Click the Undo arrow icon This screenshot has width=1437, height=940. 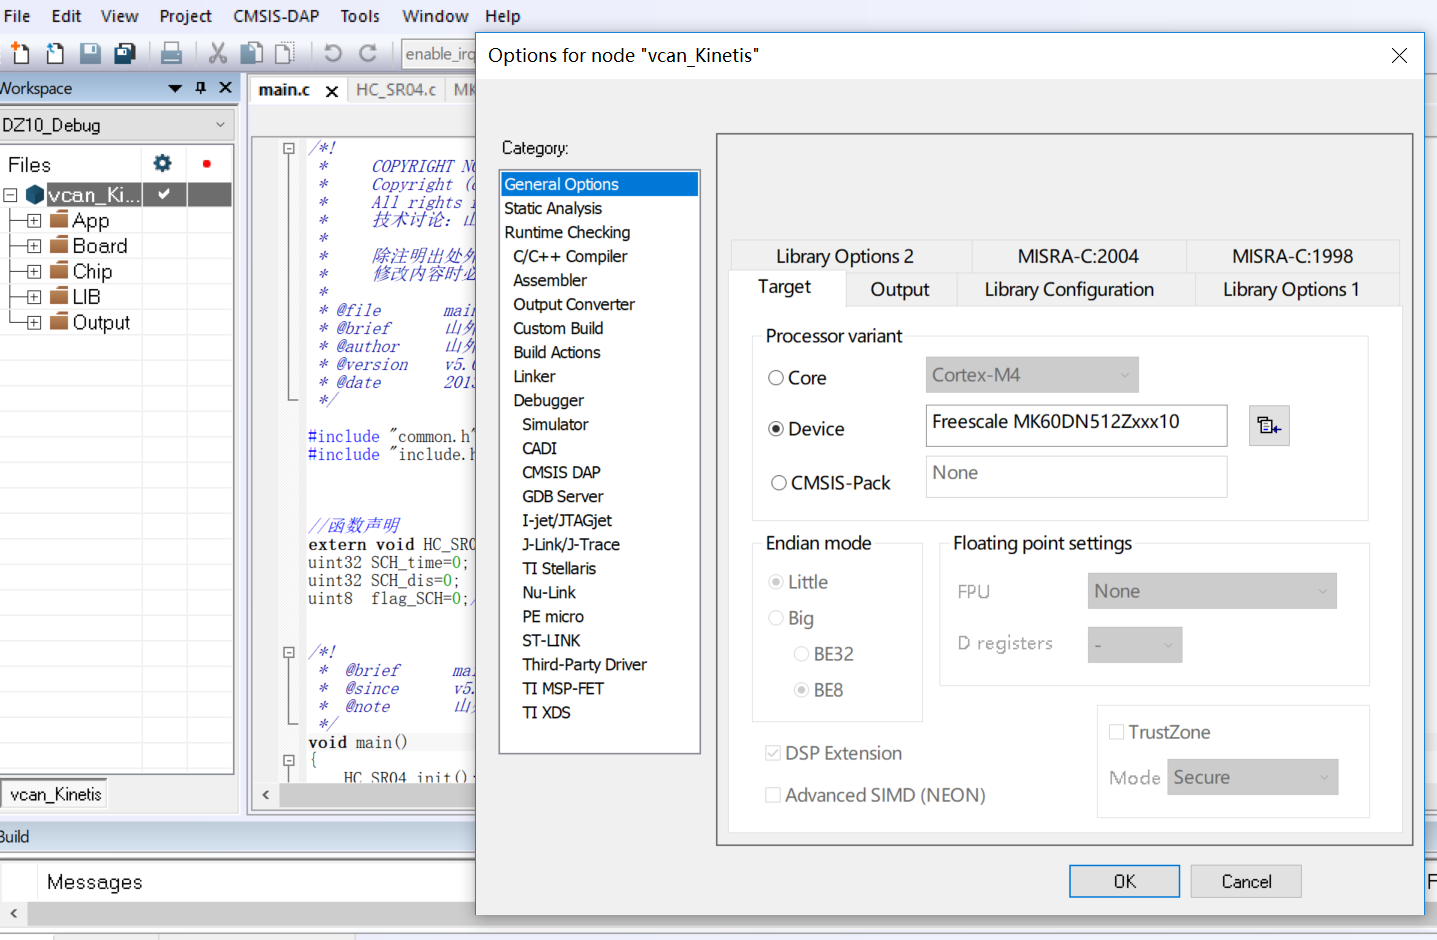click(333, 53)
